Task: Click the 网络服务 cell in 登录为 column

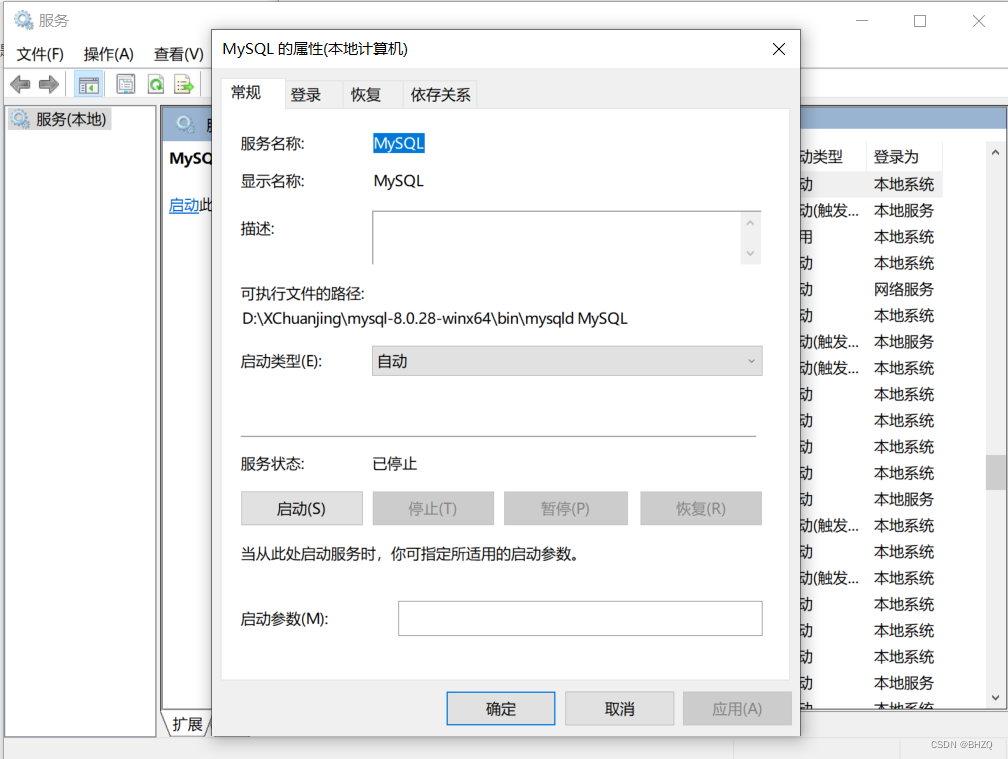Action: tap(903, 289)
